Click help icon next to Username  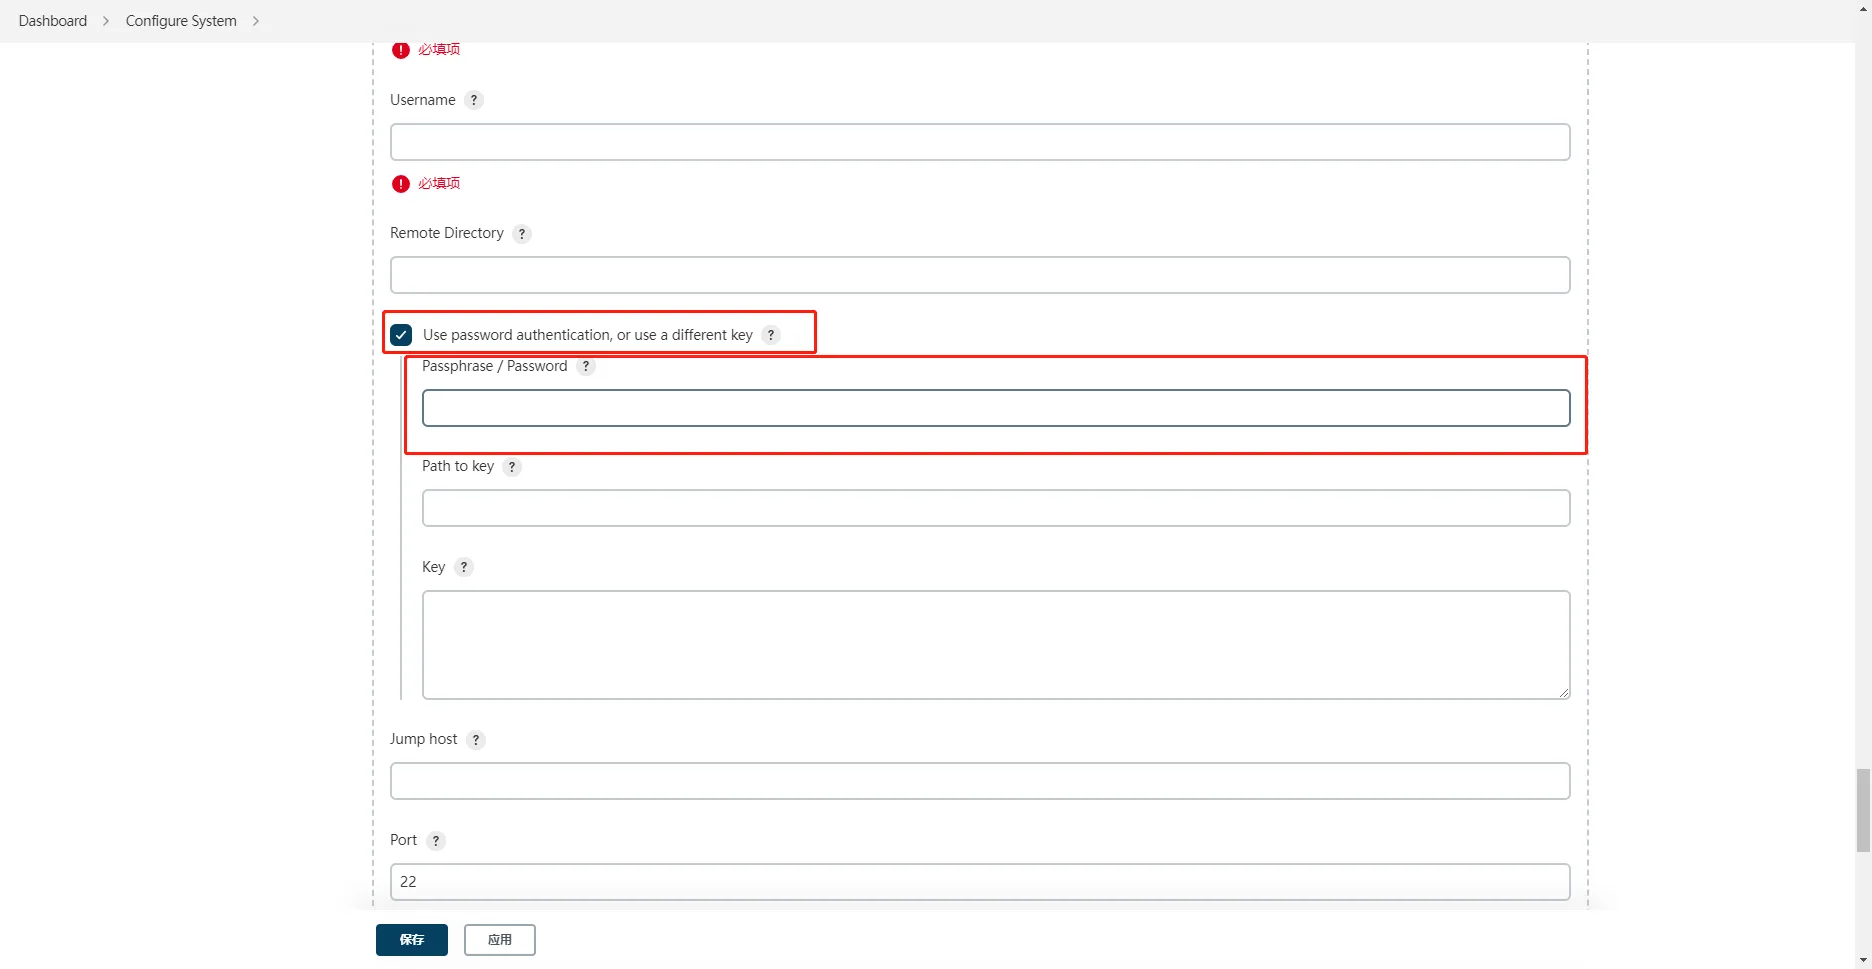point(474,100)
